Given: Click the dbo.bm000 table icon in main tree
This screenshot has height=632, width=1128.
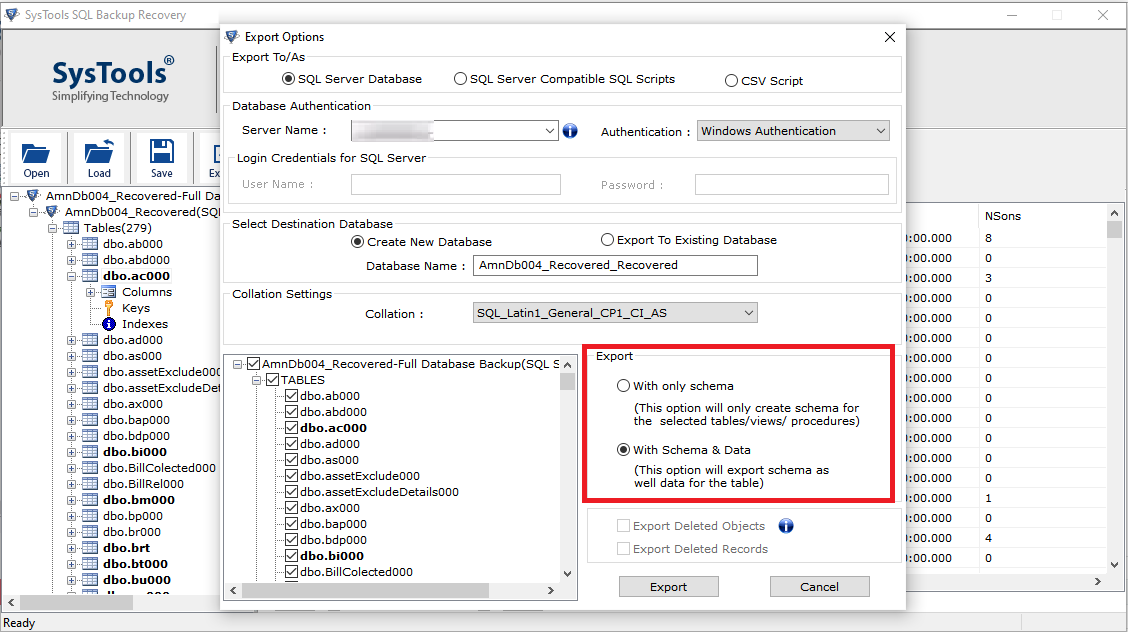Looking at the screenshot, I should [x=90, y=500].
